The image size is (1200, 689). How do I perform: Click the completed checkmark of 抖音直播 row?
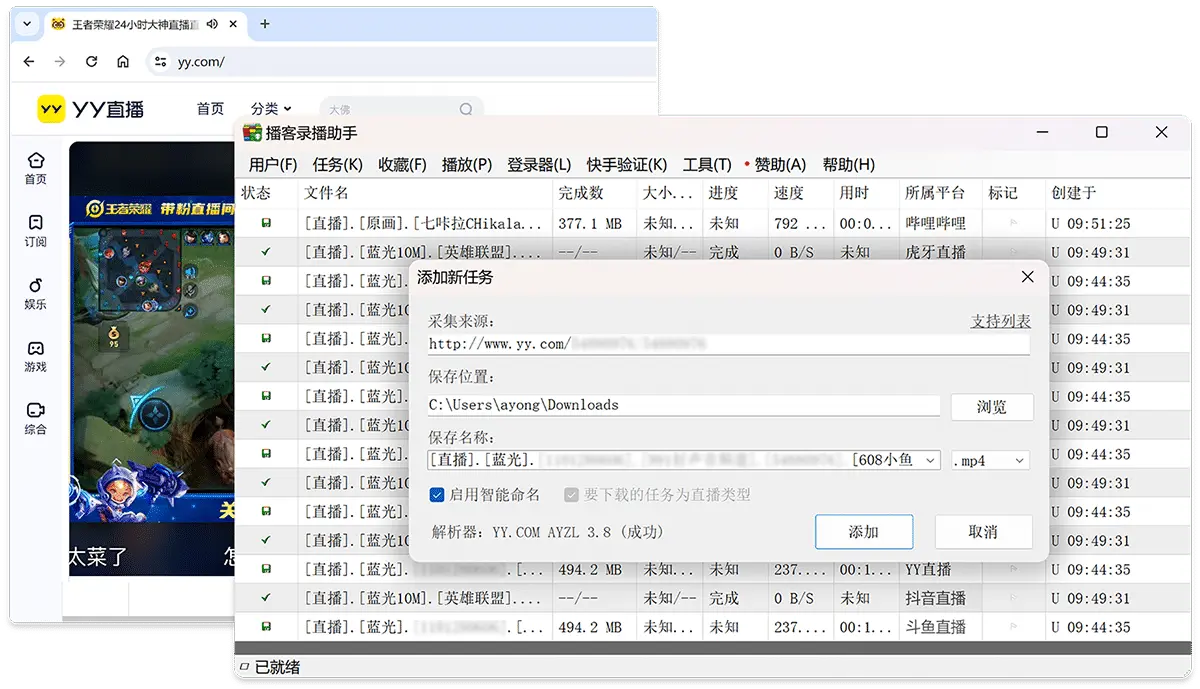point(266,598)
